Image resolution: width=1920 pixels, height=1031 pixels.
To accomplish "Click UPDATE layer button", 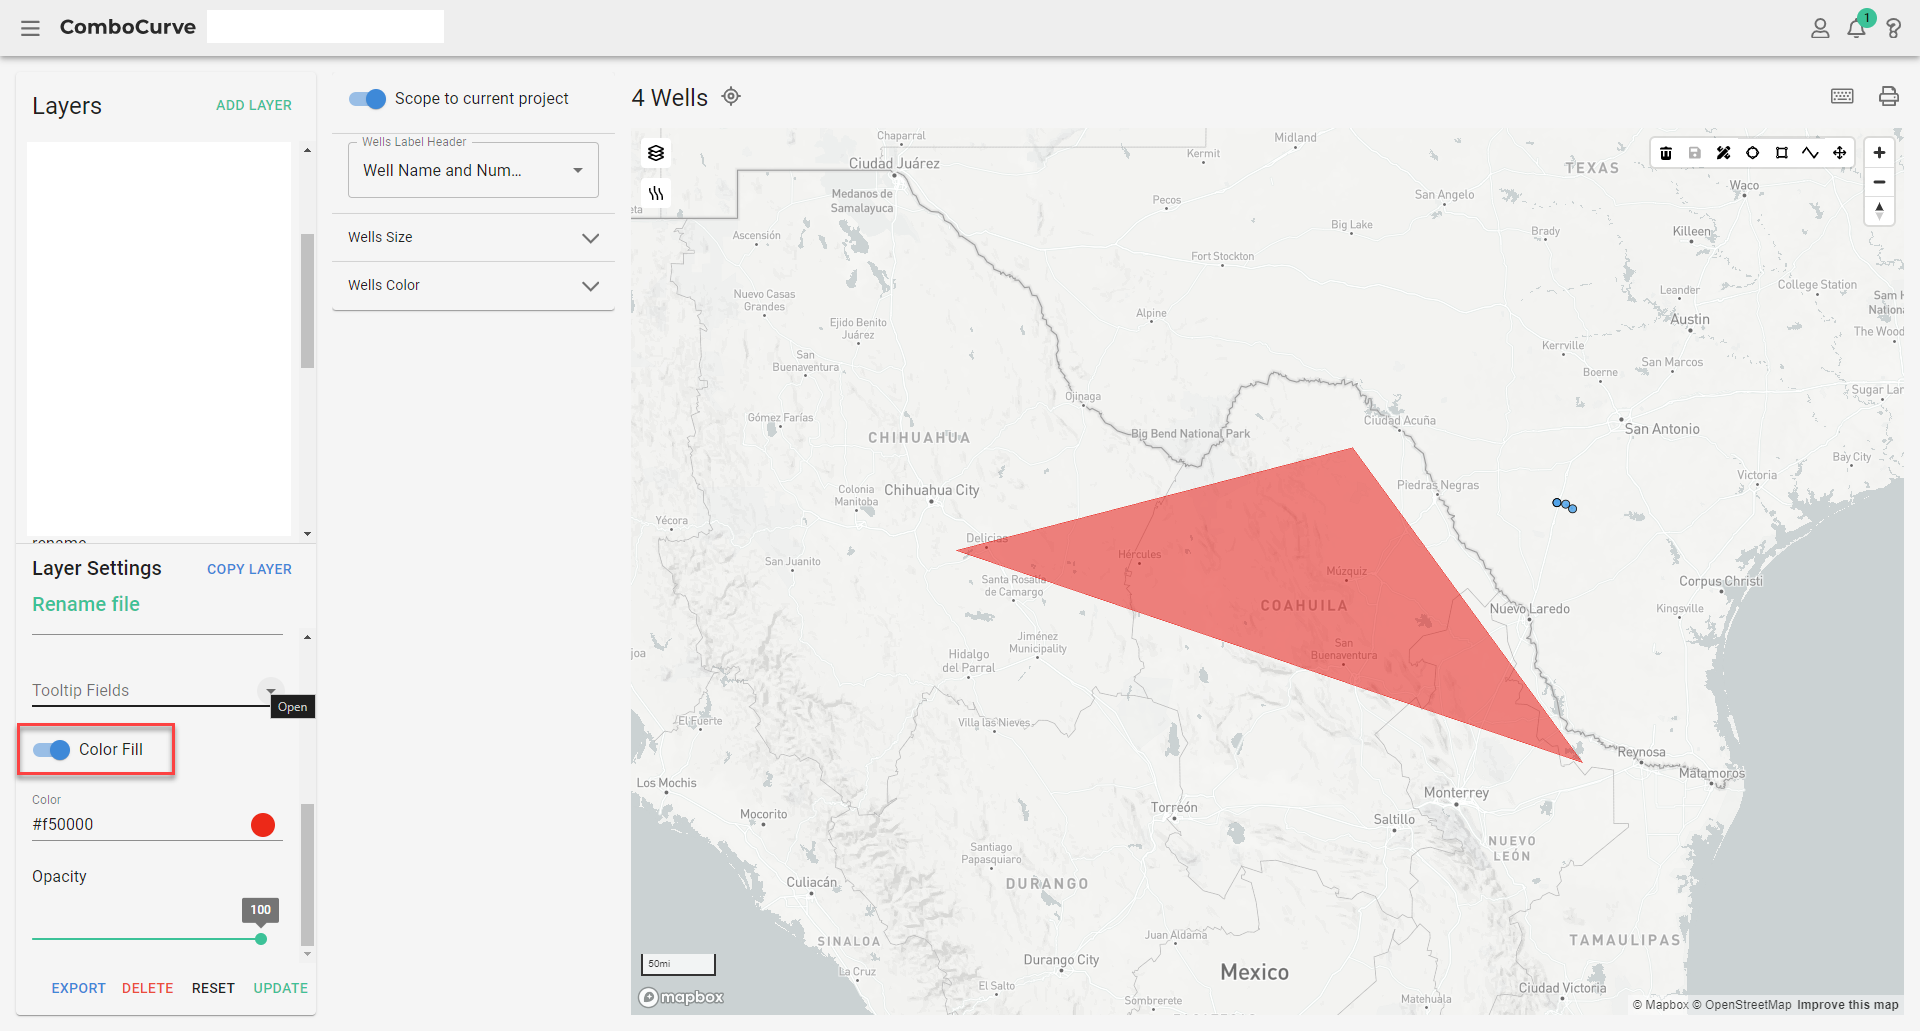I will (x=281, y=988).
